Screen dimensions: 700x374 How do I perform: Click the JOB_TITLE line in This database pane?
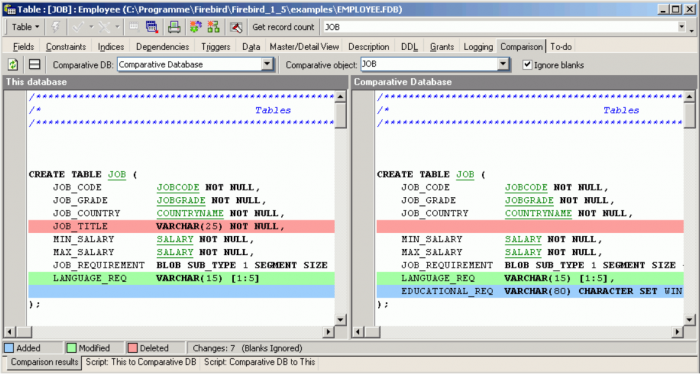pos(181,226)
